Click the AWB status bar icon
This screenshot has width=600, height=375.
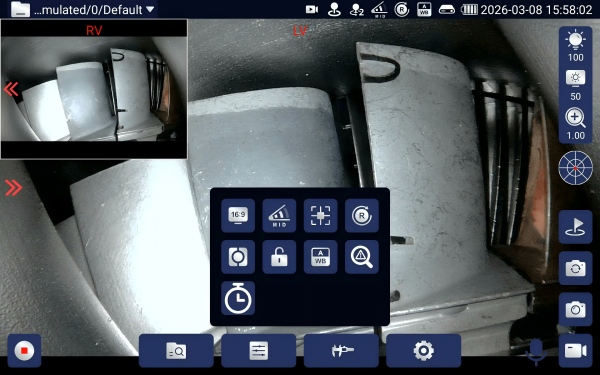(x=424, y=10)
